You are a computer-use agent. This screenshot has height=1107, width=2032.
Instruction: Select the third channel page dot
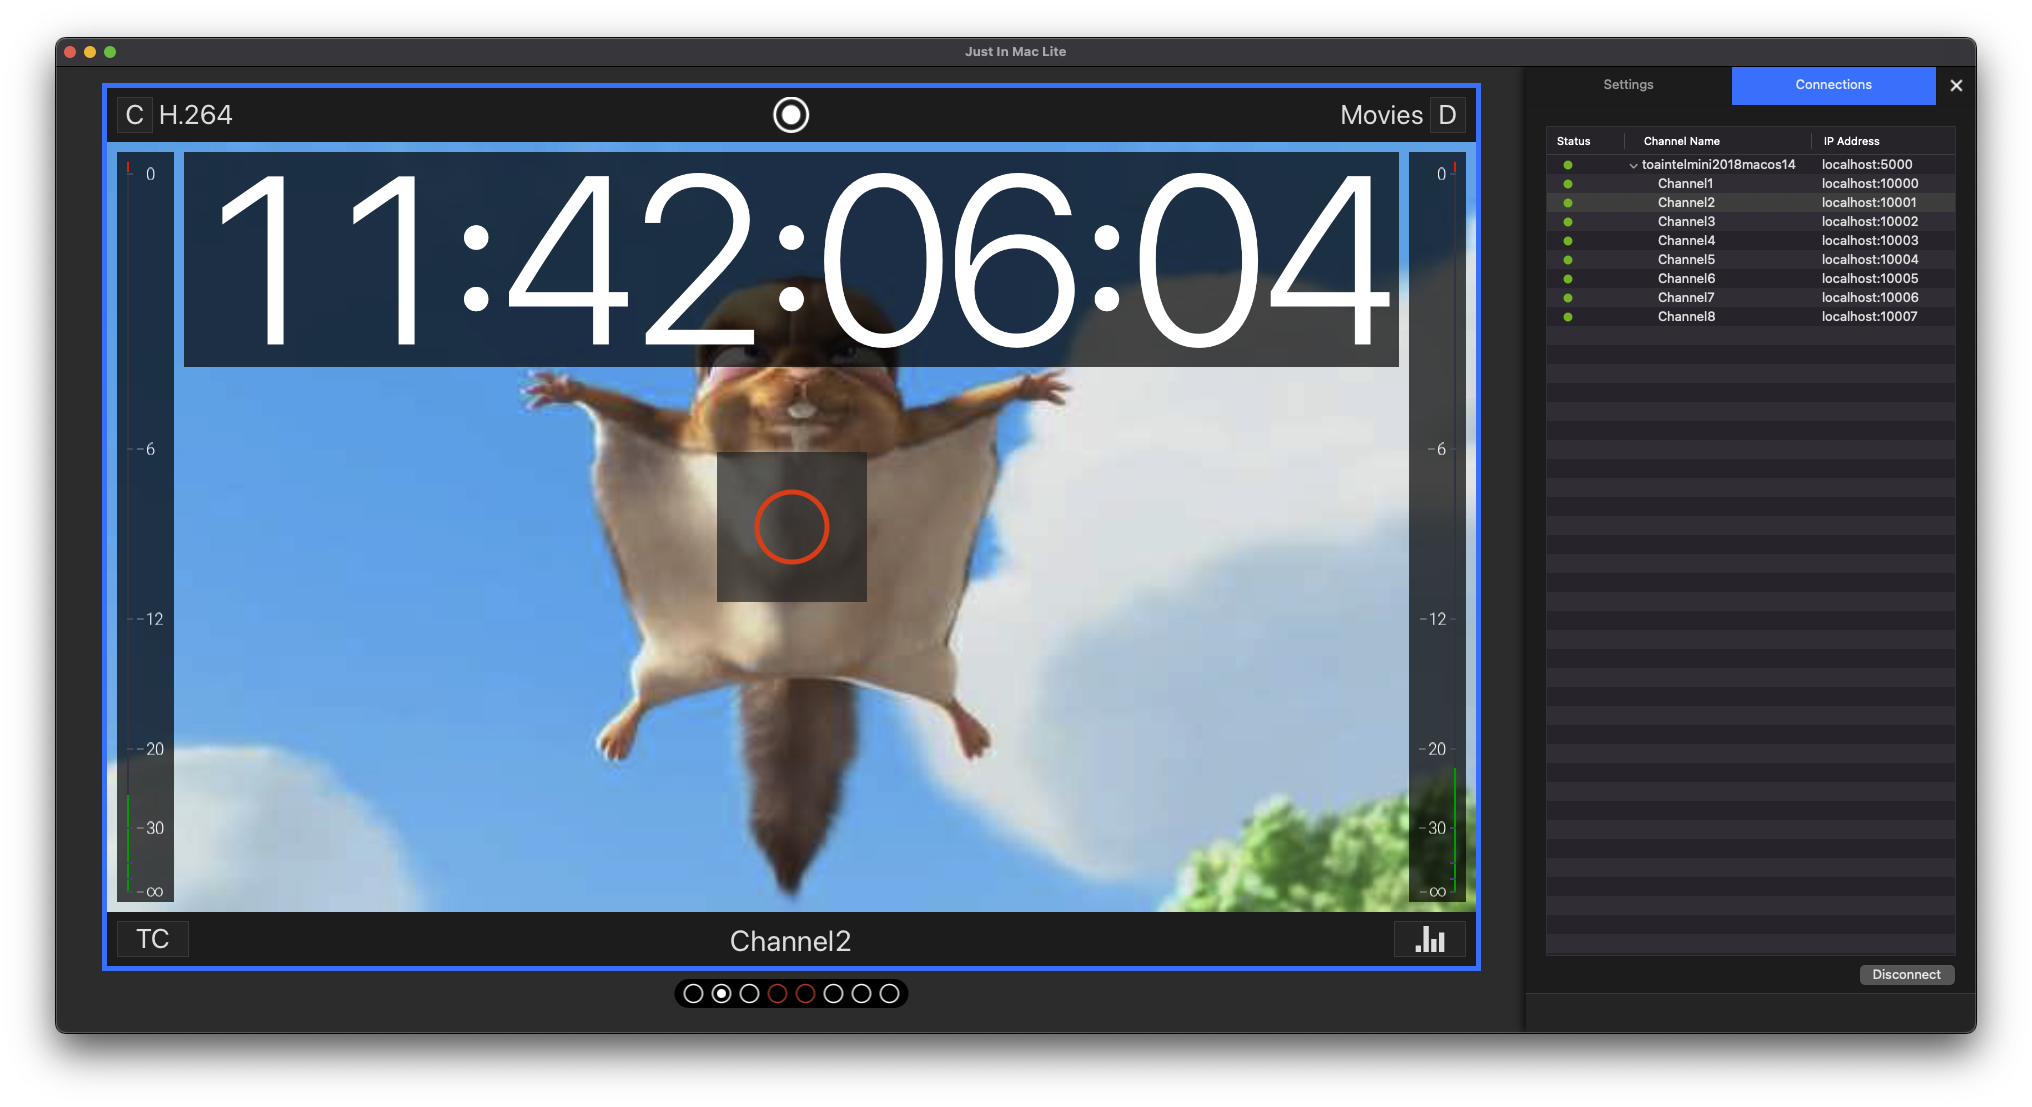point(749,994)
